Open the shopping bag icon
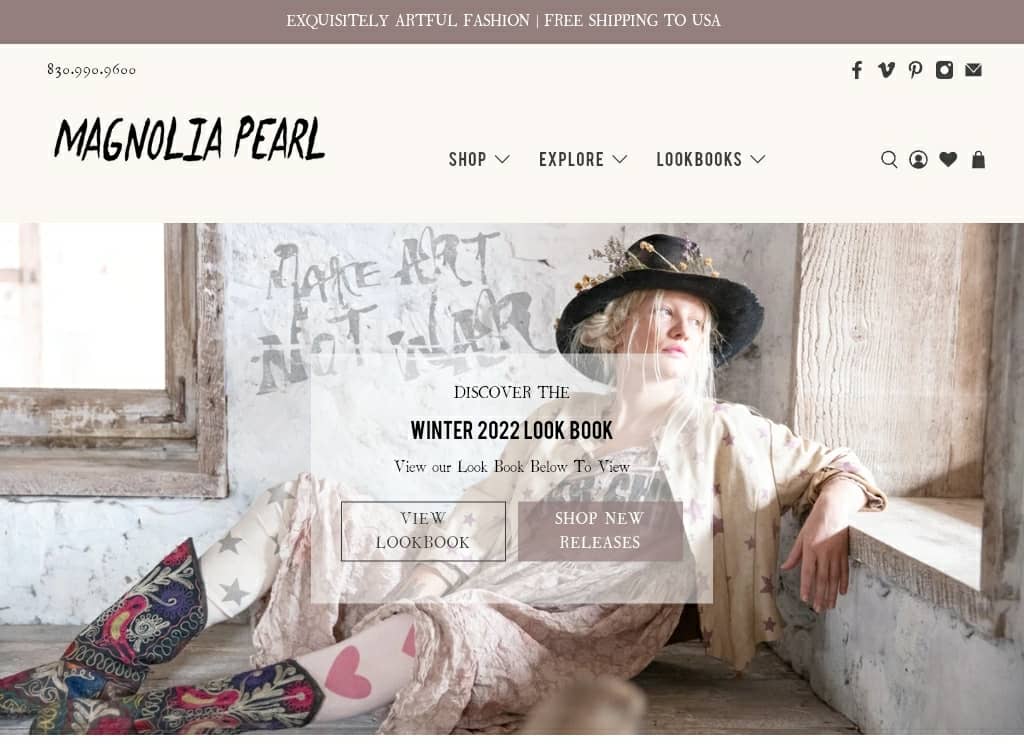This screenshot has height=744, width=1024. pos(978,159)
